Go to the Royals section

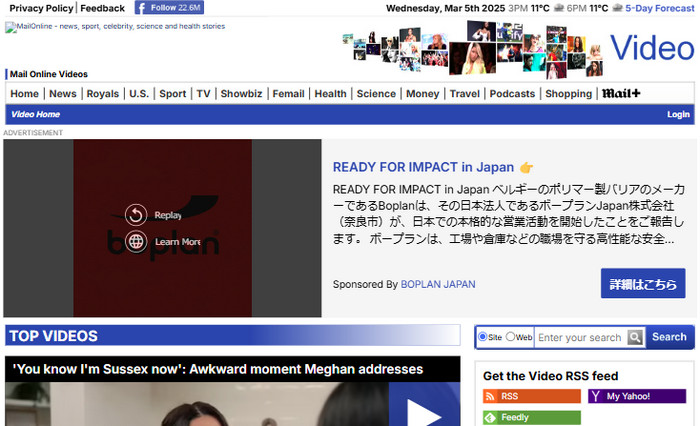[x=103, y=94]
